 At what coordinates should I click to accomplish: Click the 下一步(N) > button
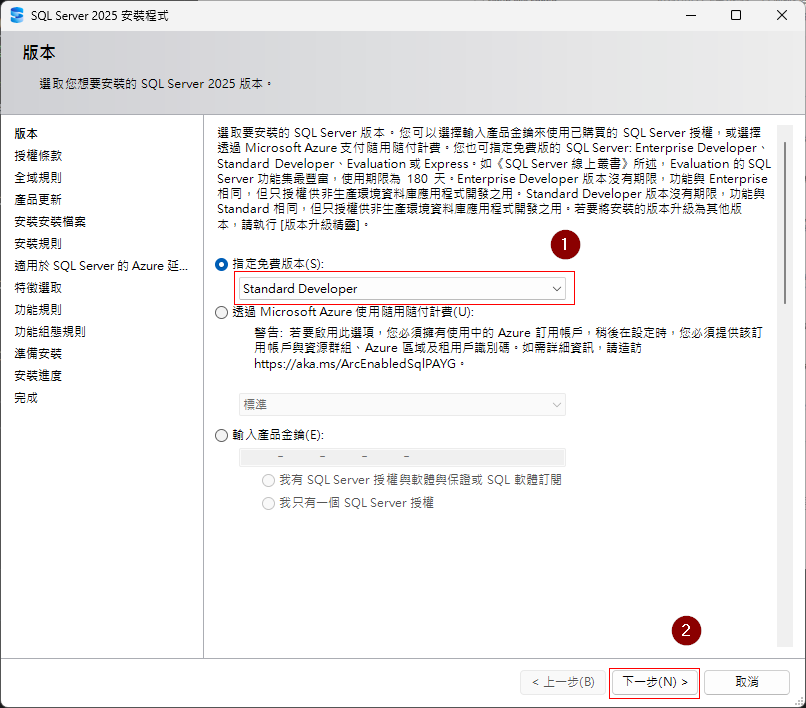[654, 682]
